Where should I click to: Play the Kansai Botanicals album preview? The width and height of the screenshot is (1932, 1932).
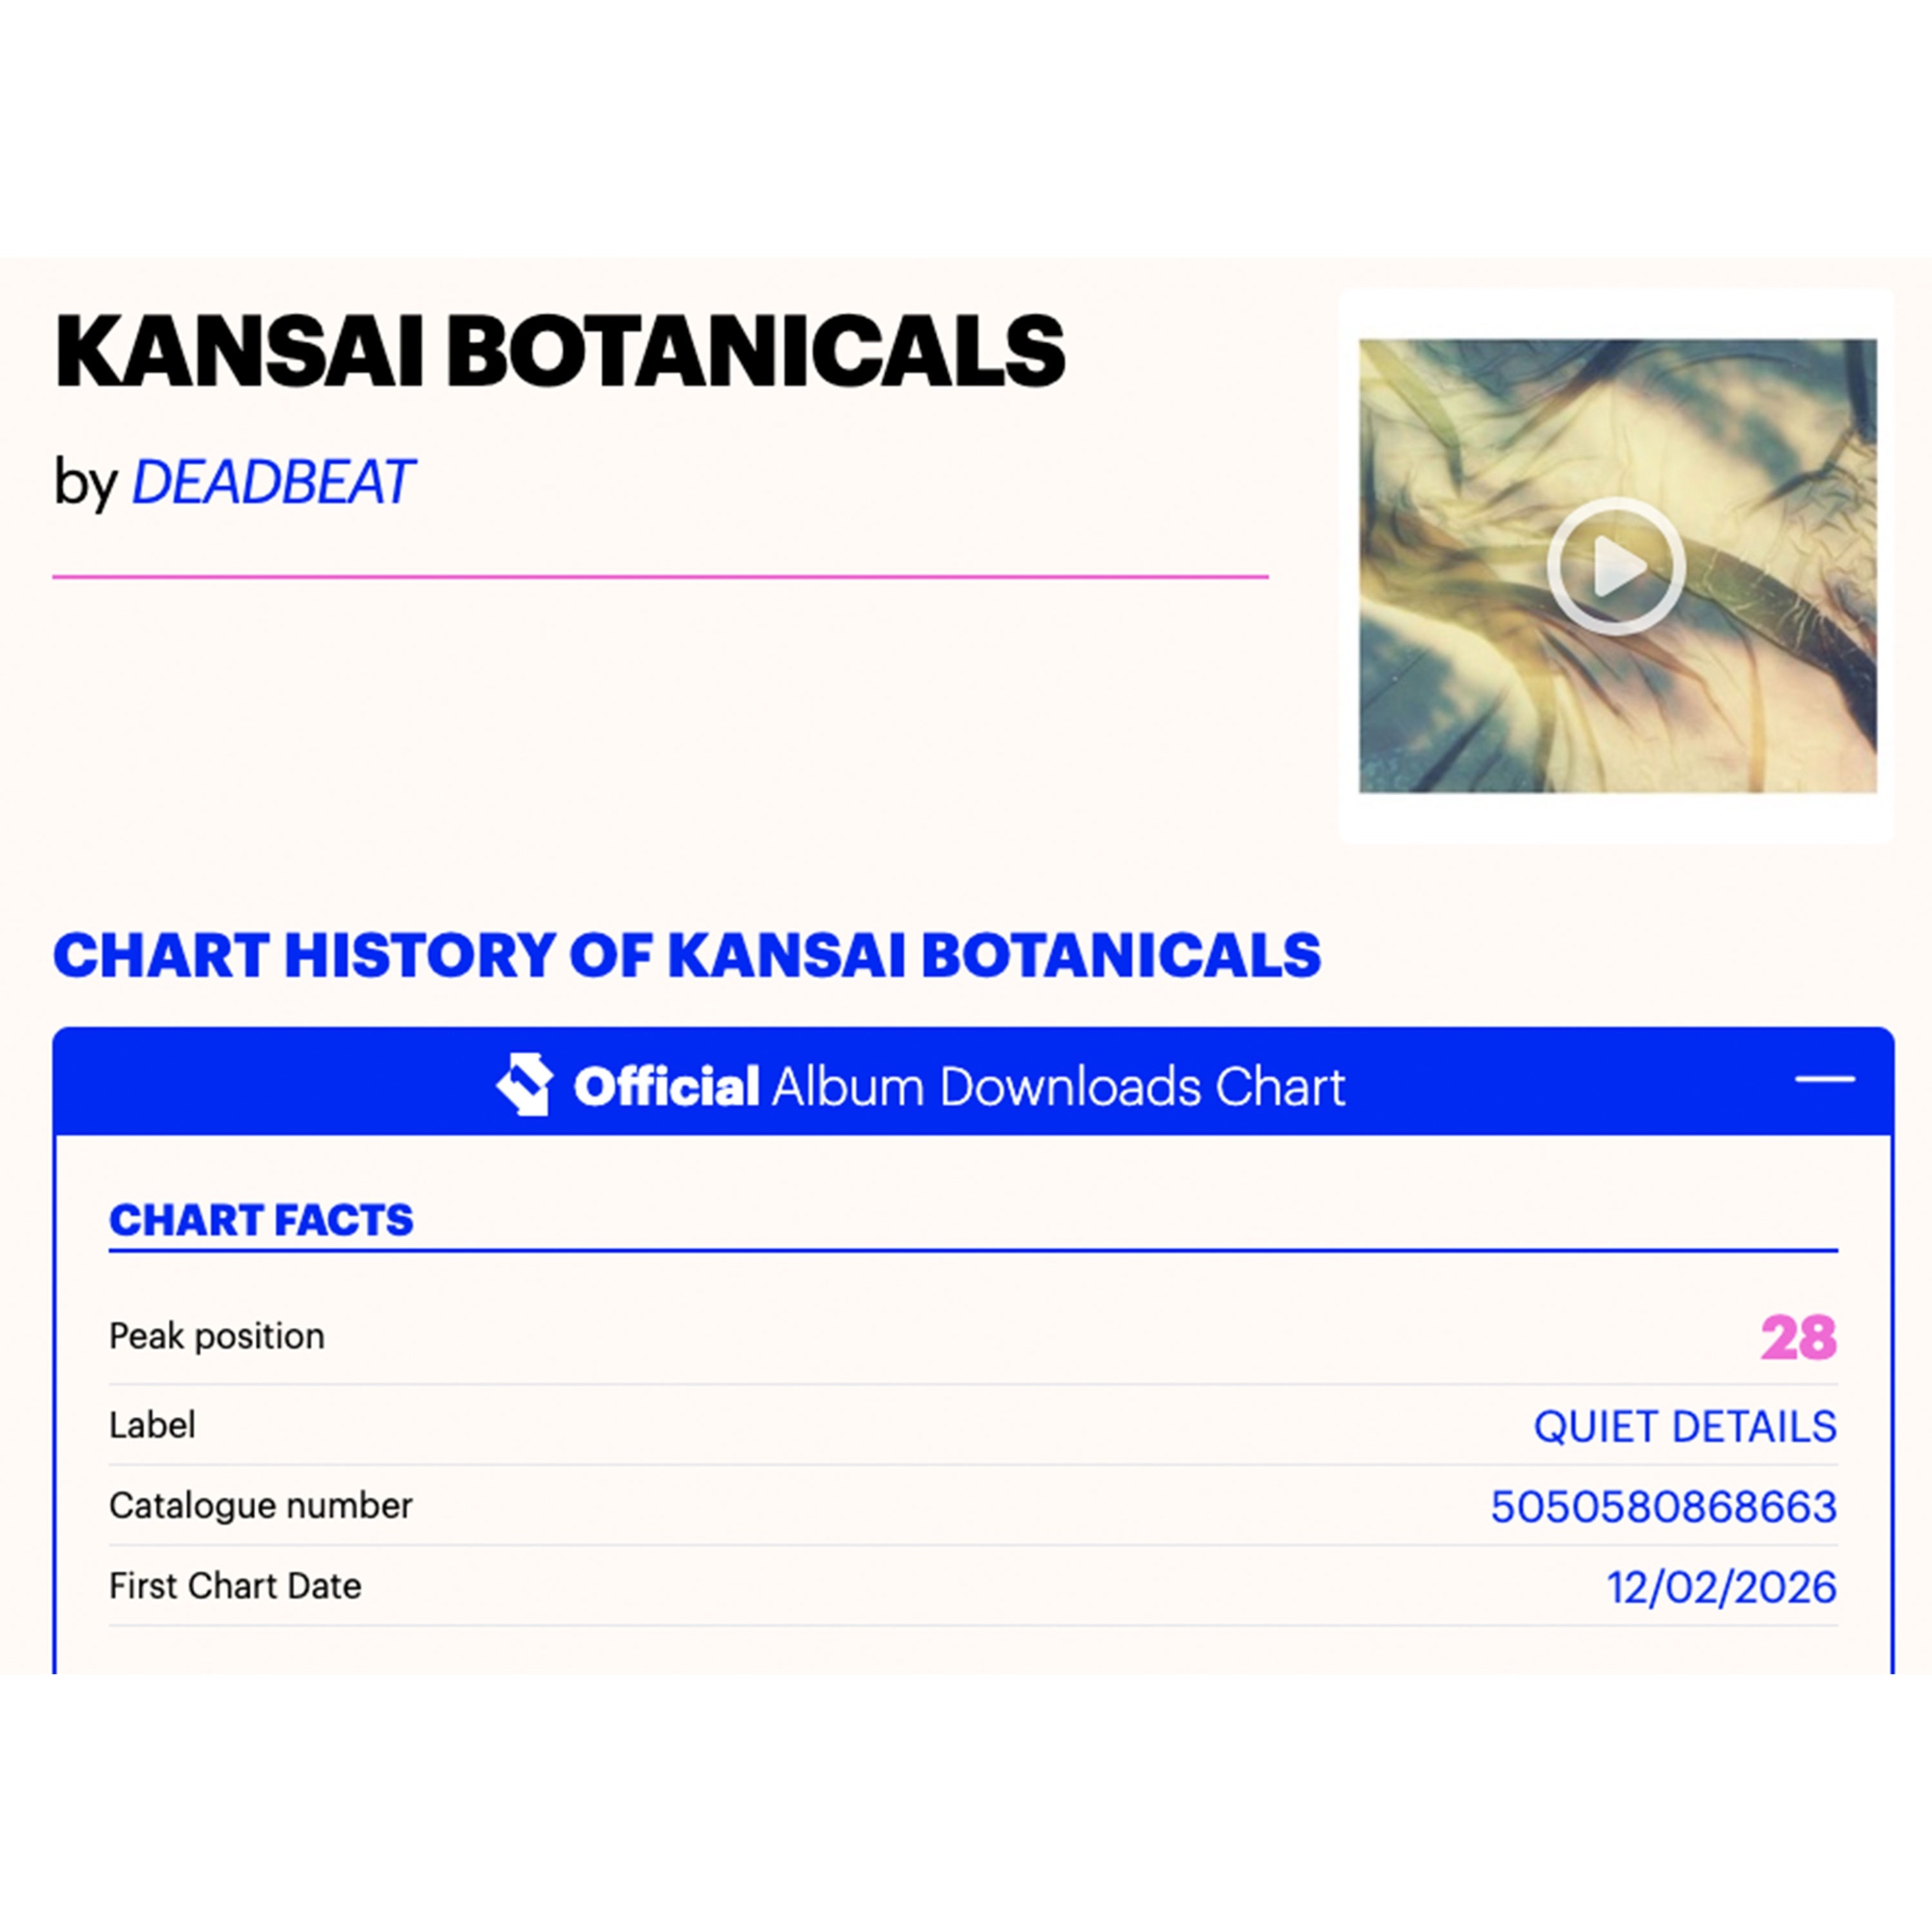pos(1615,566)
